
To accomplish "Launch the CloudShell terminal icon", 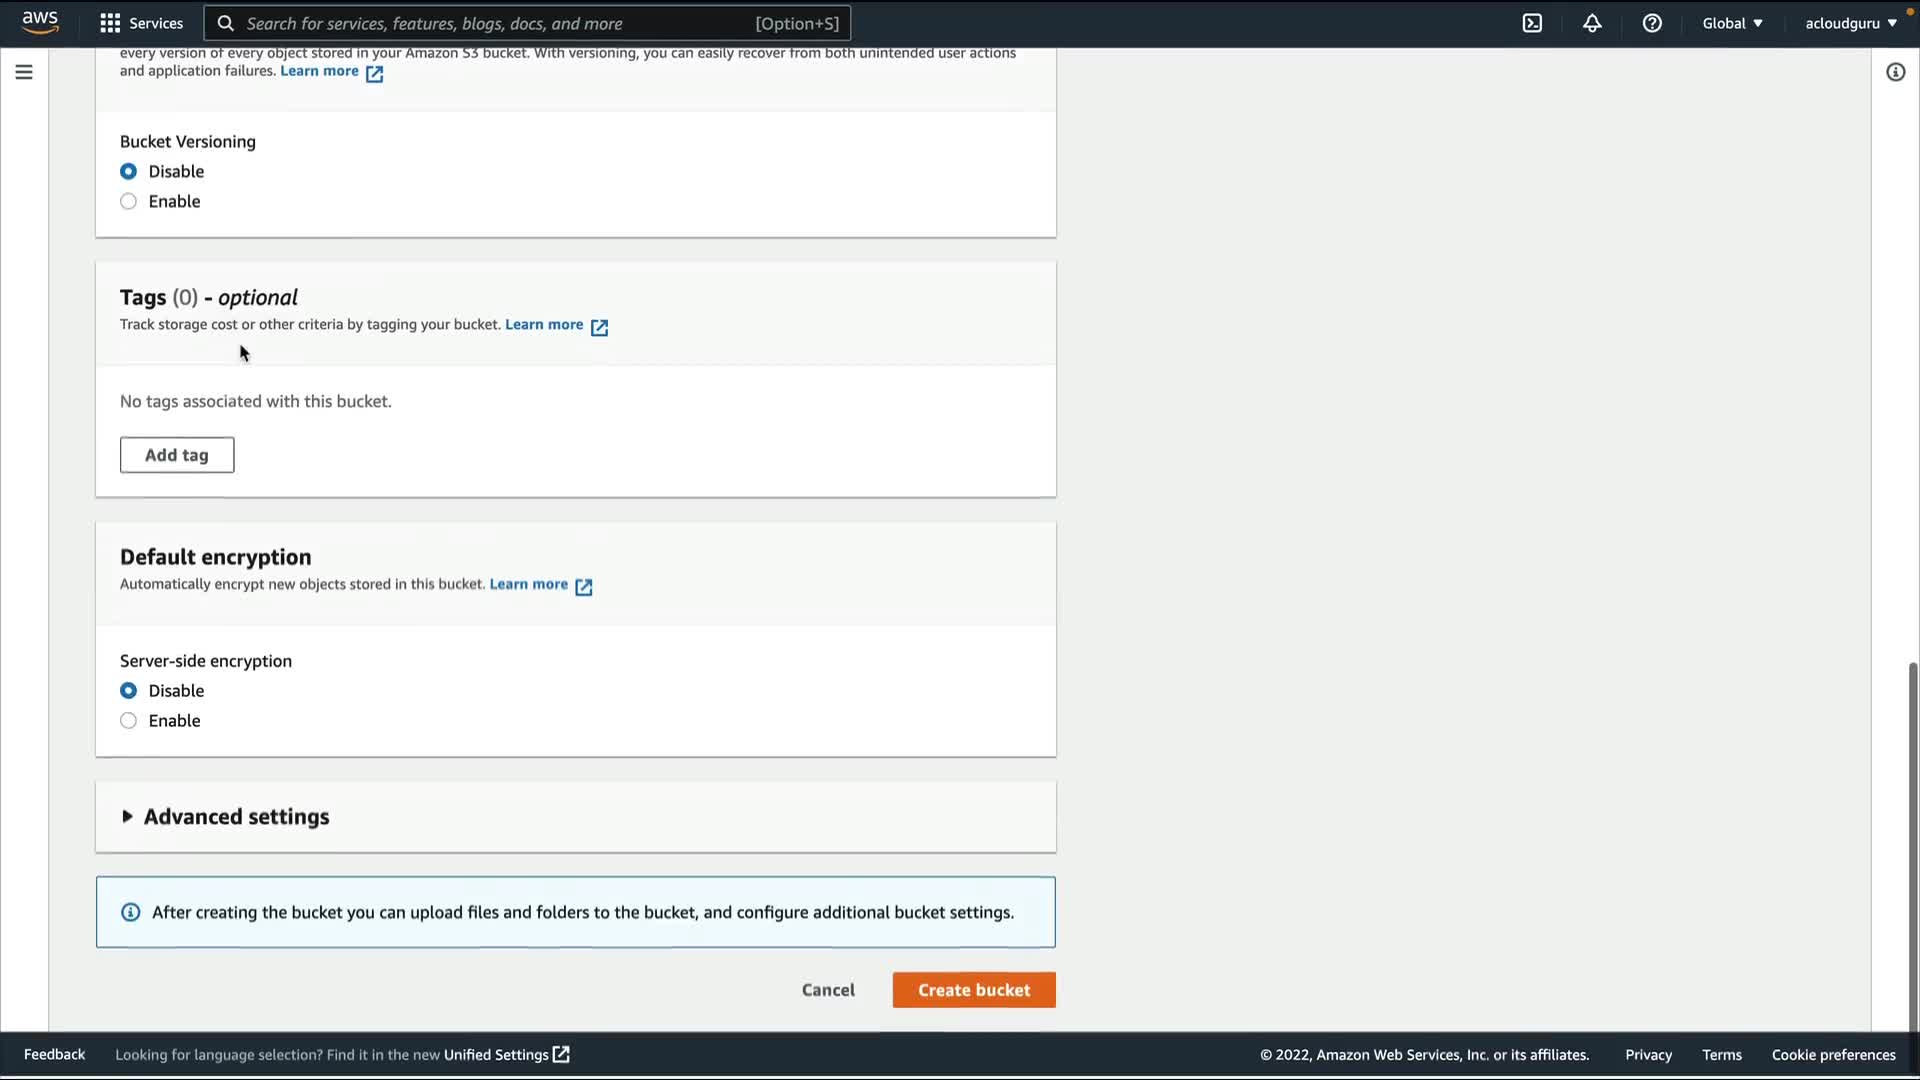I will tap(1532, 23).
